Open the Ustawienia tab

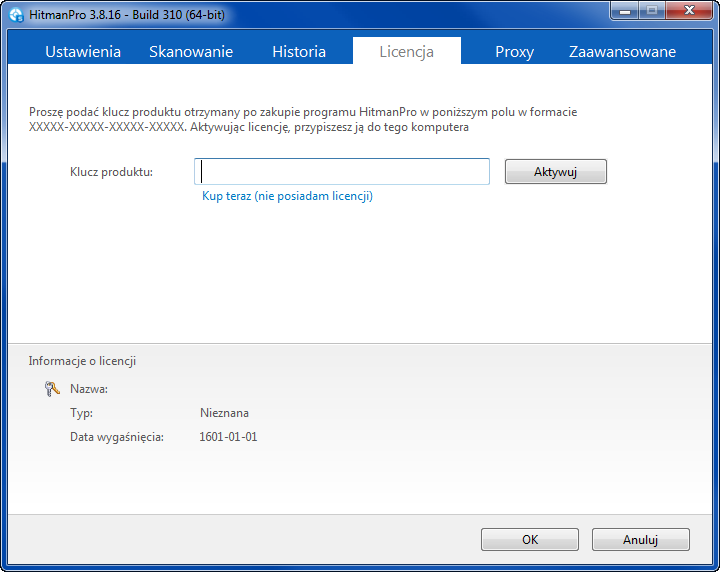(83, 51)
